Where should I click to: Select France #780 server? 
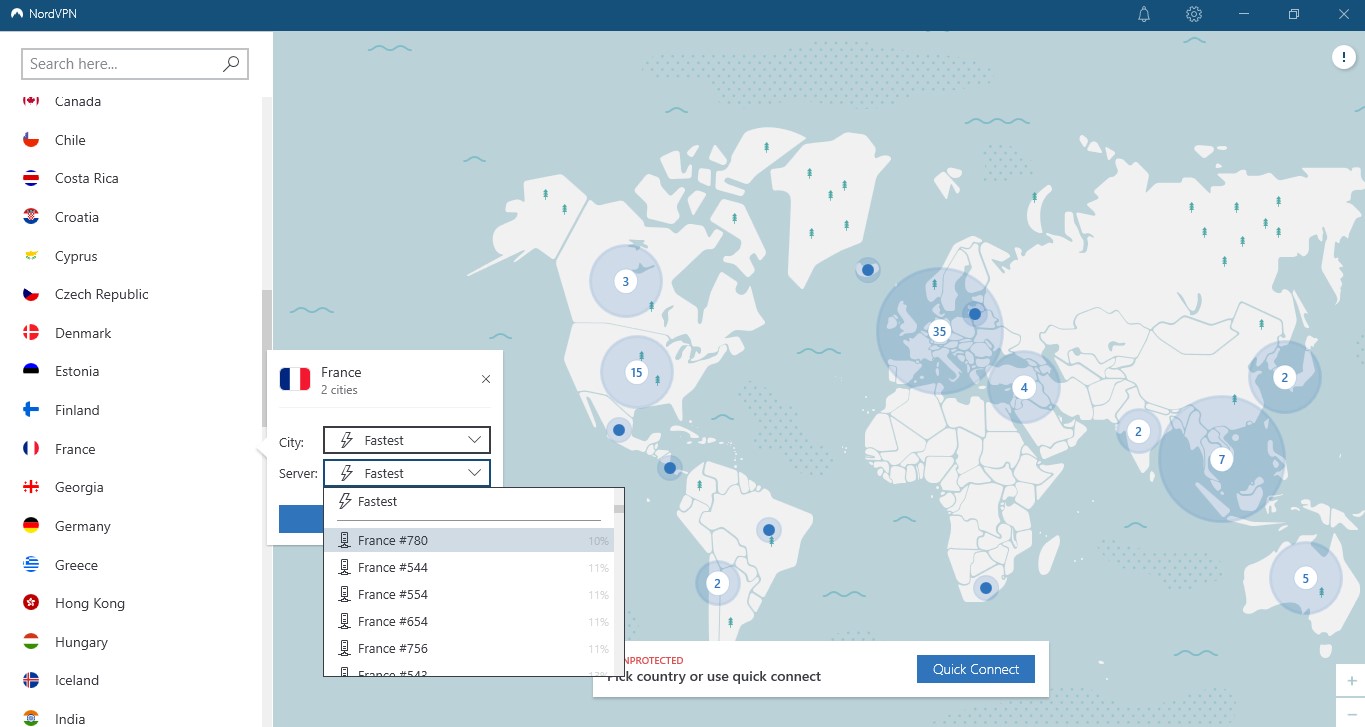coord(392,541)
